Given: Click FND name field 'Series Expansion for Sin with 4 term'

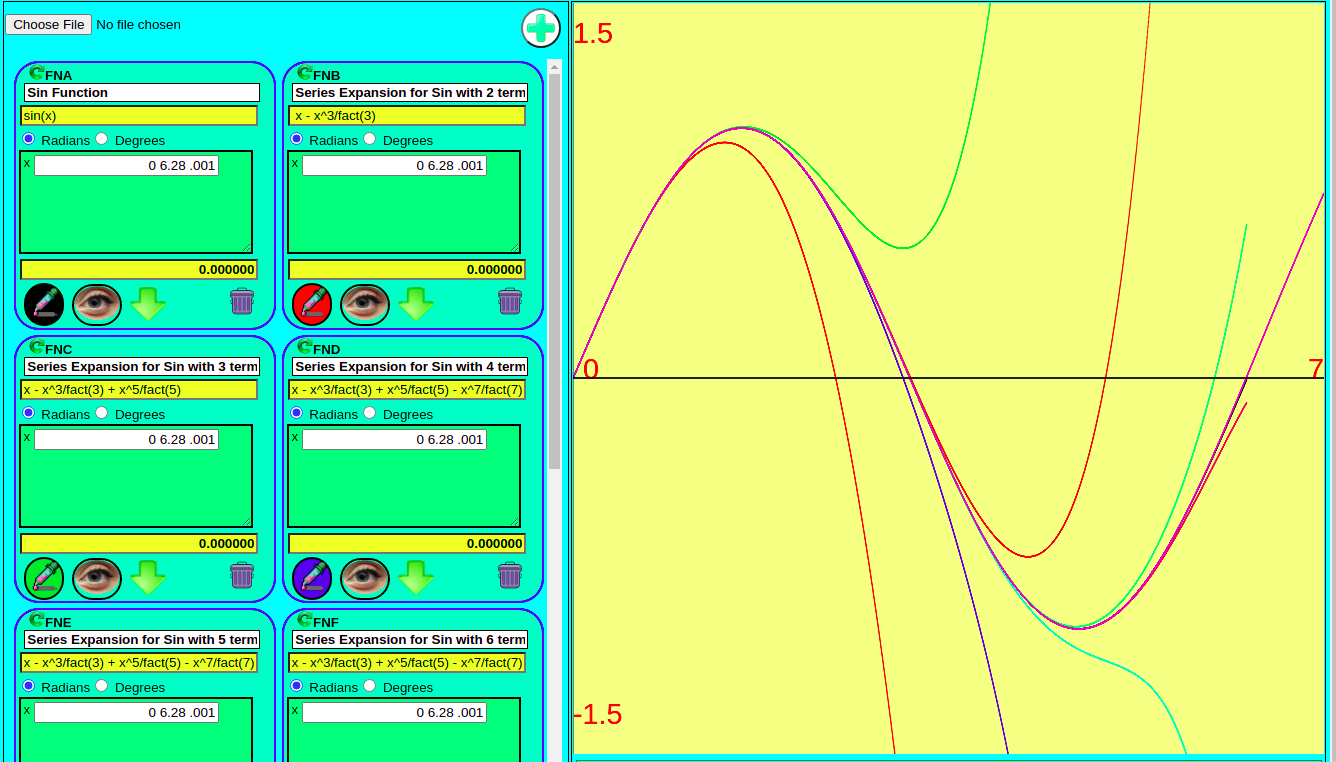Looking at the screenshot, I should point(409,366).
